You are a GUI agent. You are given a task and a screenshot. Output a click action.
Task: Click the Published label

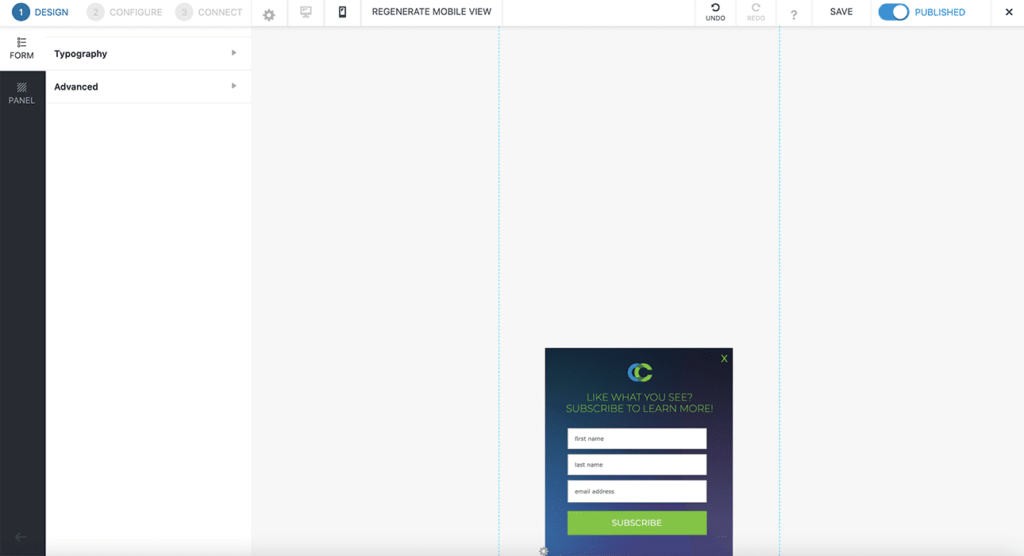click(x=940, y=12)
